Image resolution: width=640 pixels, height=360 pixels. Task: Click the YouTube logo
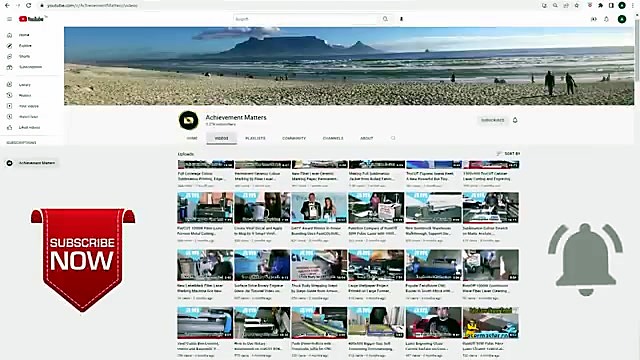coord(31,19)
